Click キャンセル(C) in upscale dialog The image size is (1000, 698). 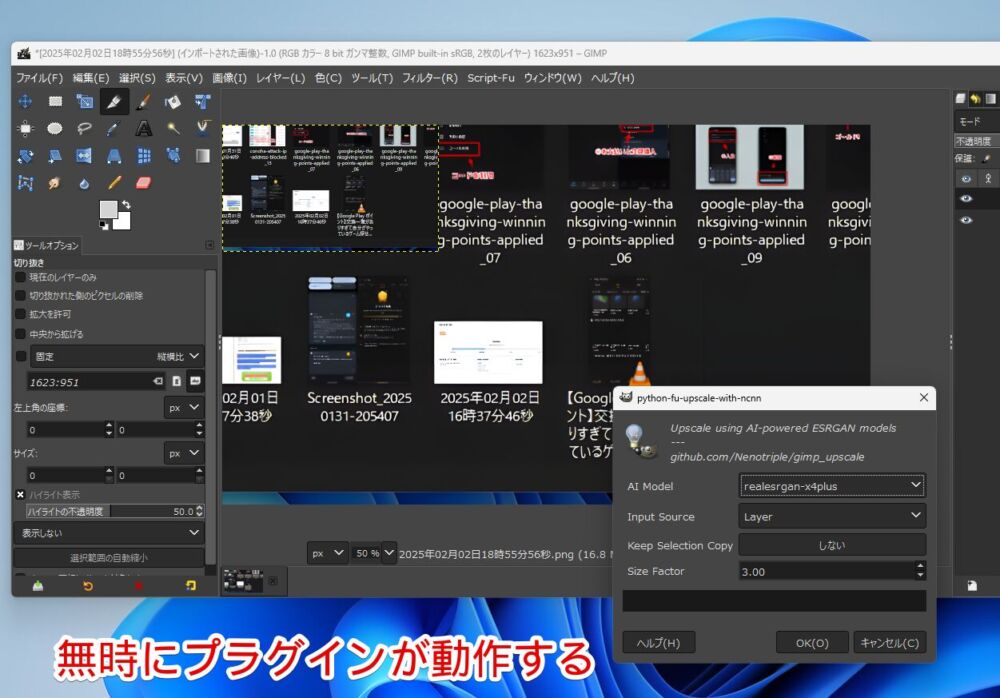[890, 642]
